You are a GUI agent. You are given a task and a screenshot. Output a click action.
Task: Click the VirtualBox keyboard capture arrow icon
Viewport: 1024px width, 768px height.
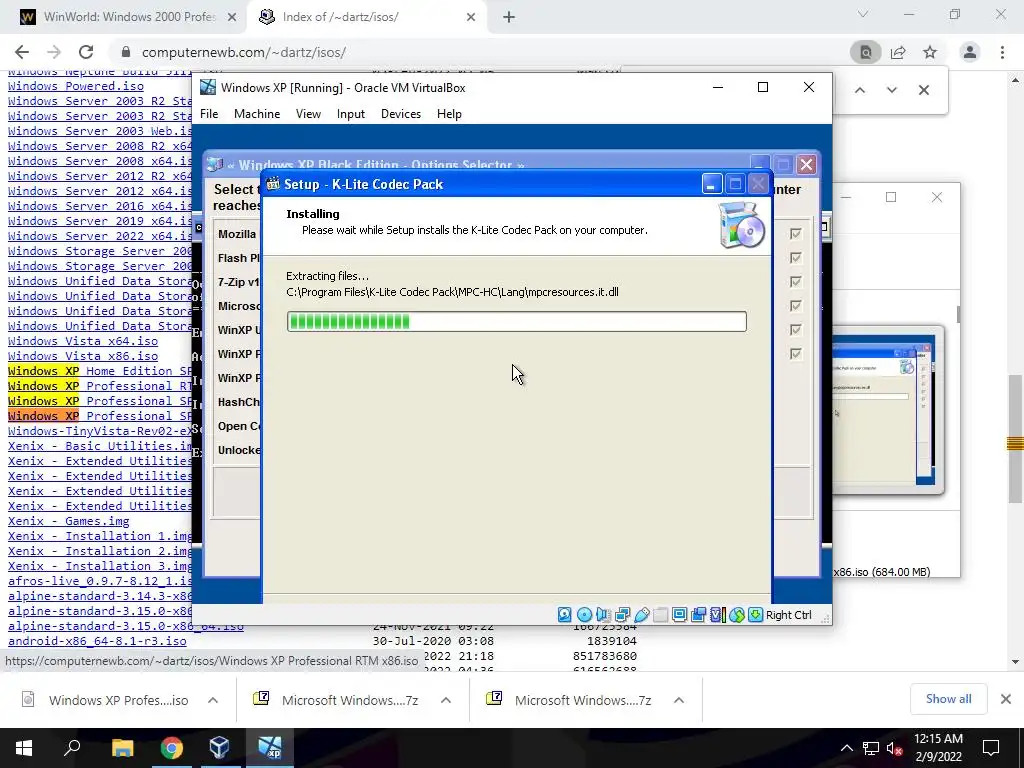(755, 615)
